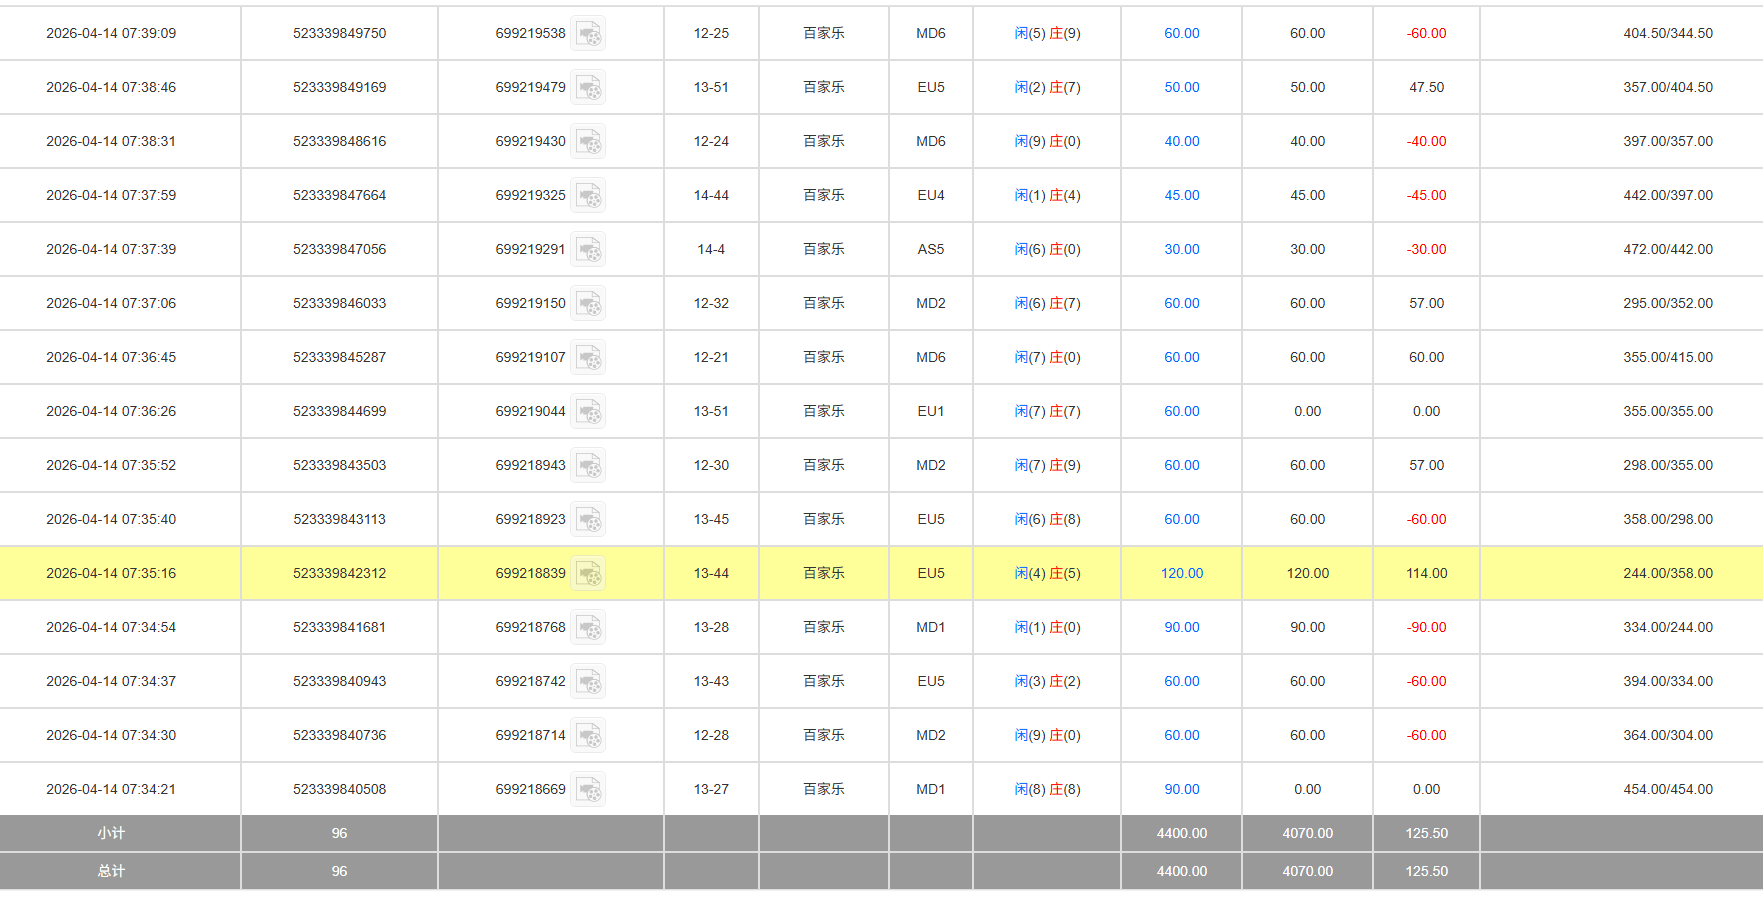Open the blue 50.00 bet amount link
The image size is (1763, 909).
coord(1181,88)
